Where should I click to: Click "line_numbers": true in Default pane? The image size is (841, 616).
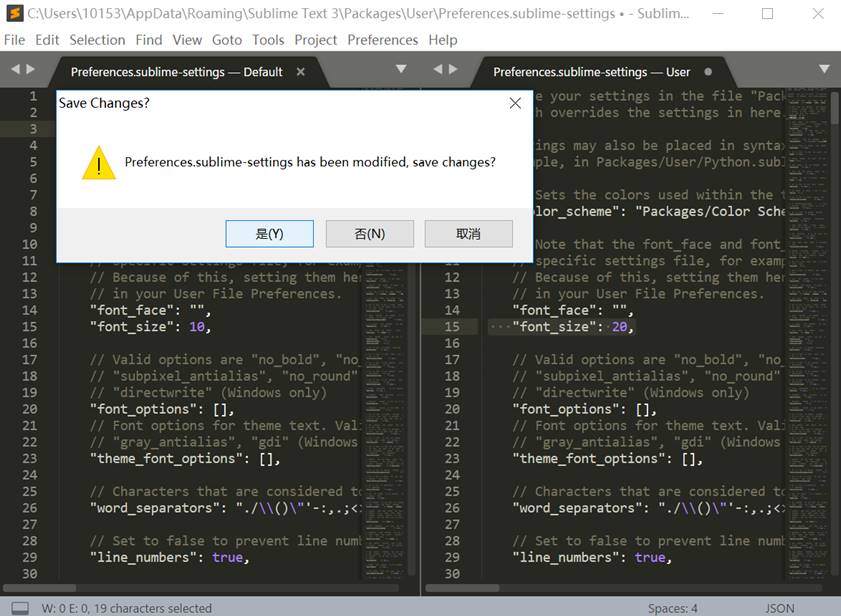(169, 557)
